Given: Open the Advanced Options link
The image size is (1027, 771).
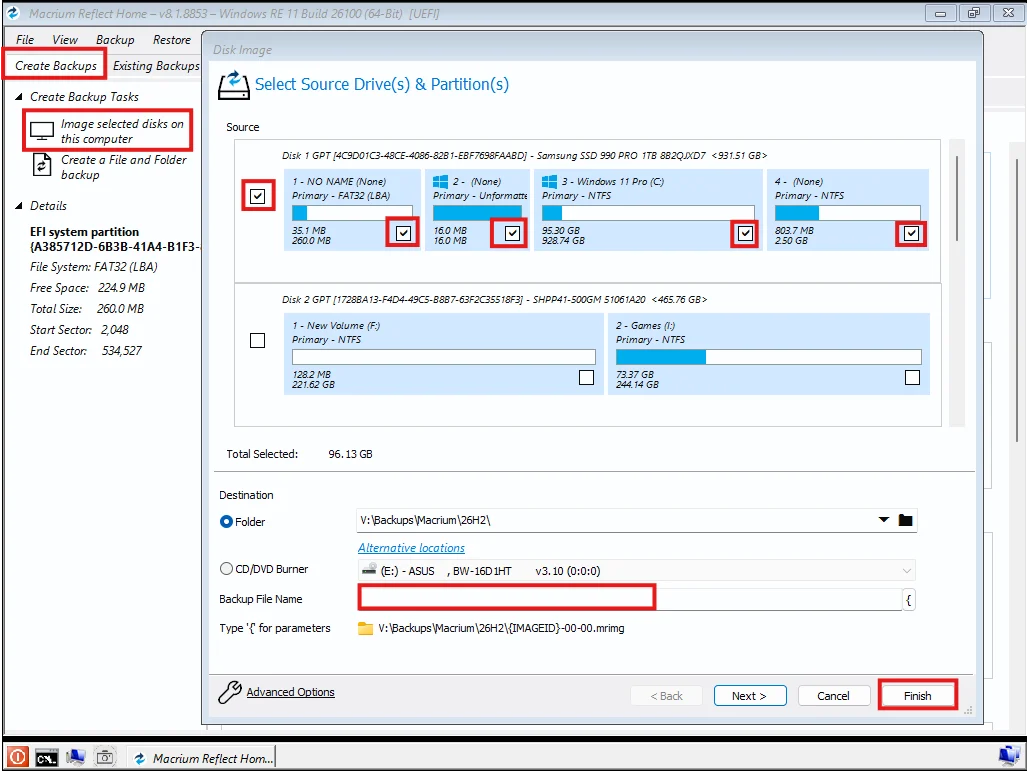Looking at the screenshot, I should tap(290, 692).
